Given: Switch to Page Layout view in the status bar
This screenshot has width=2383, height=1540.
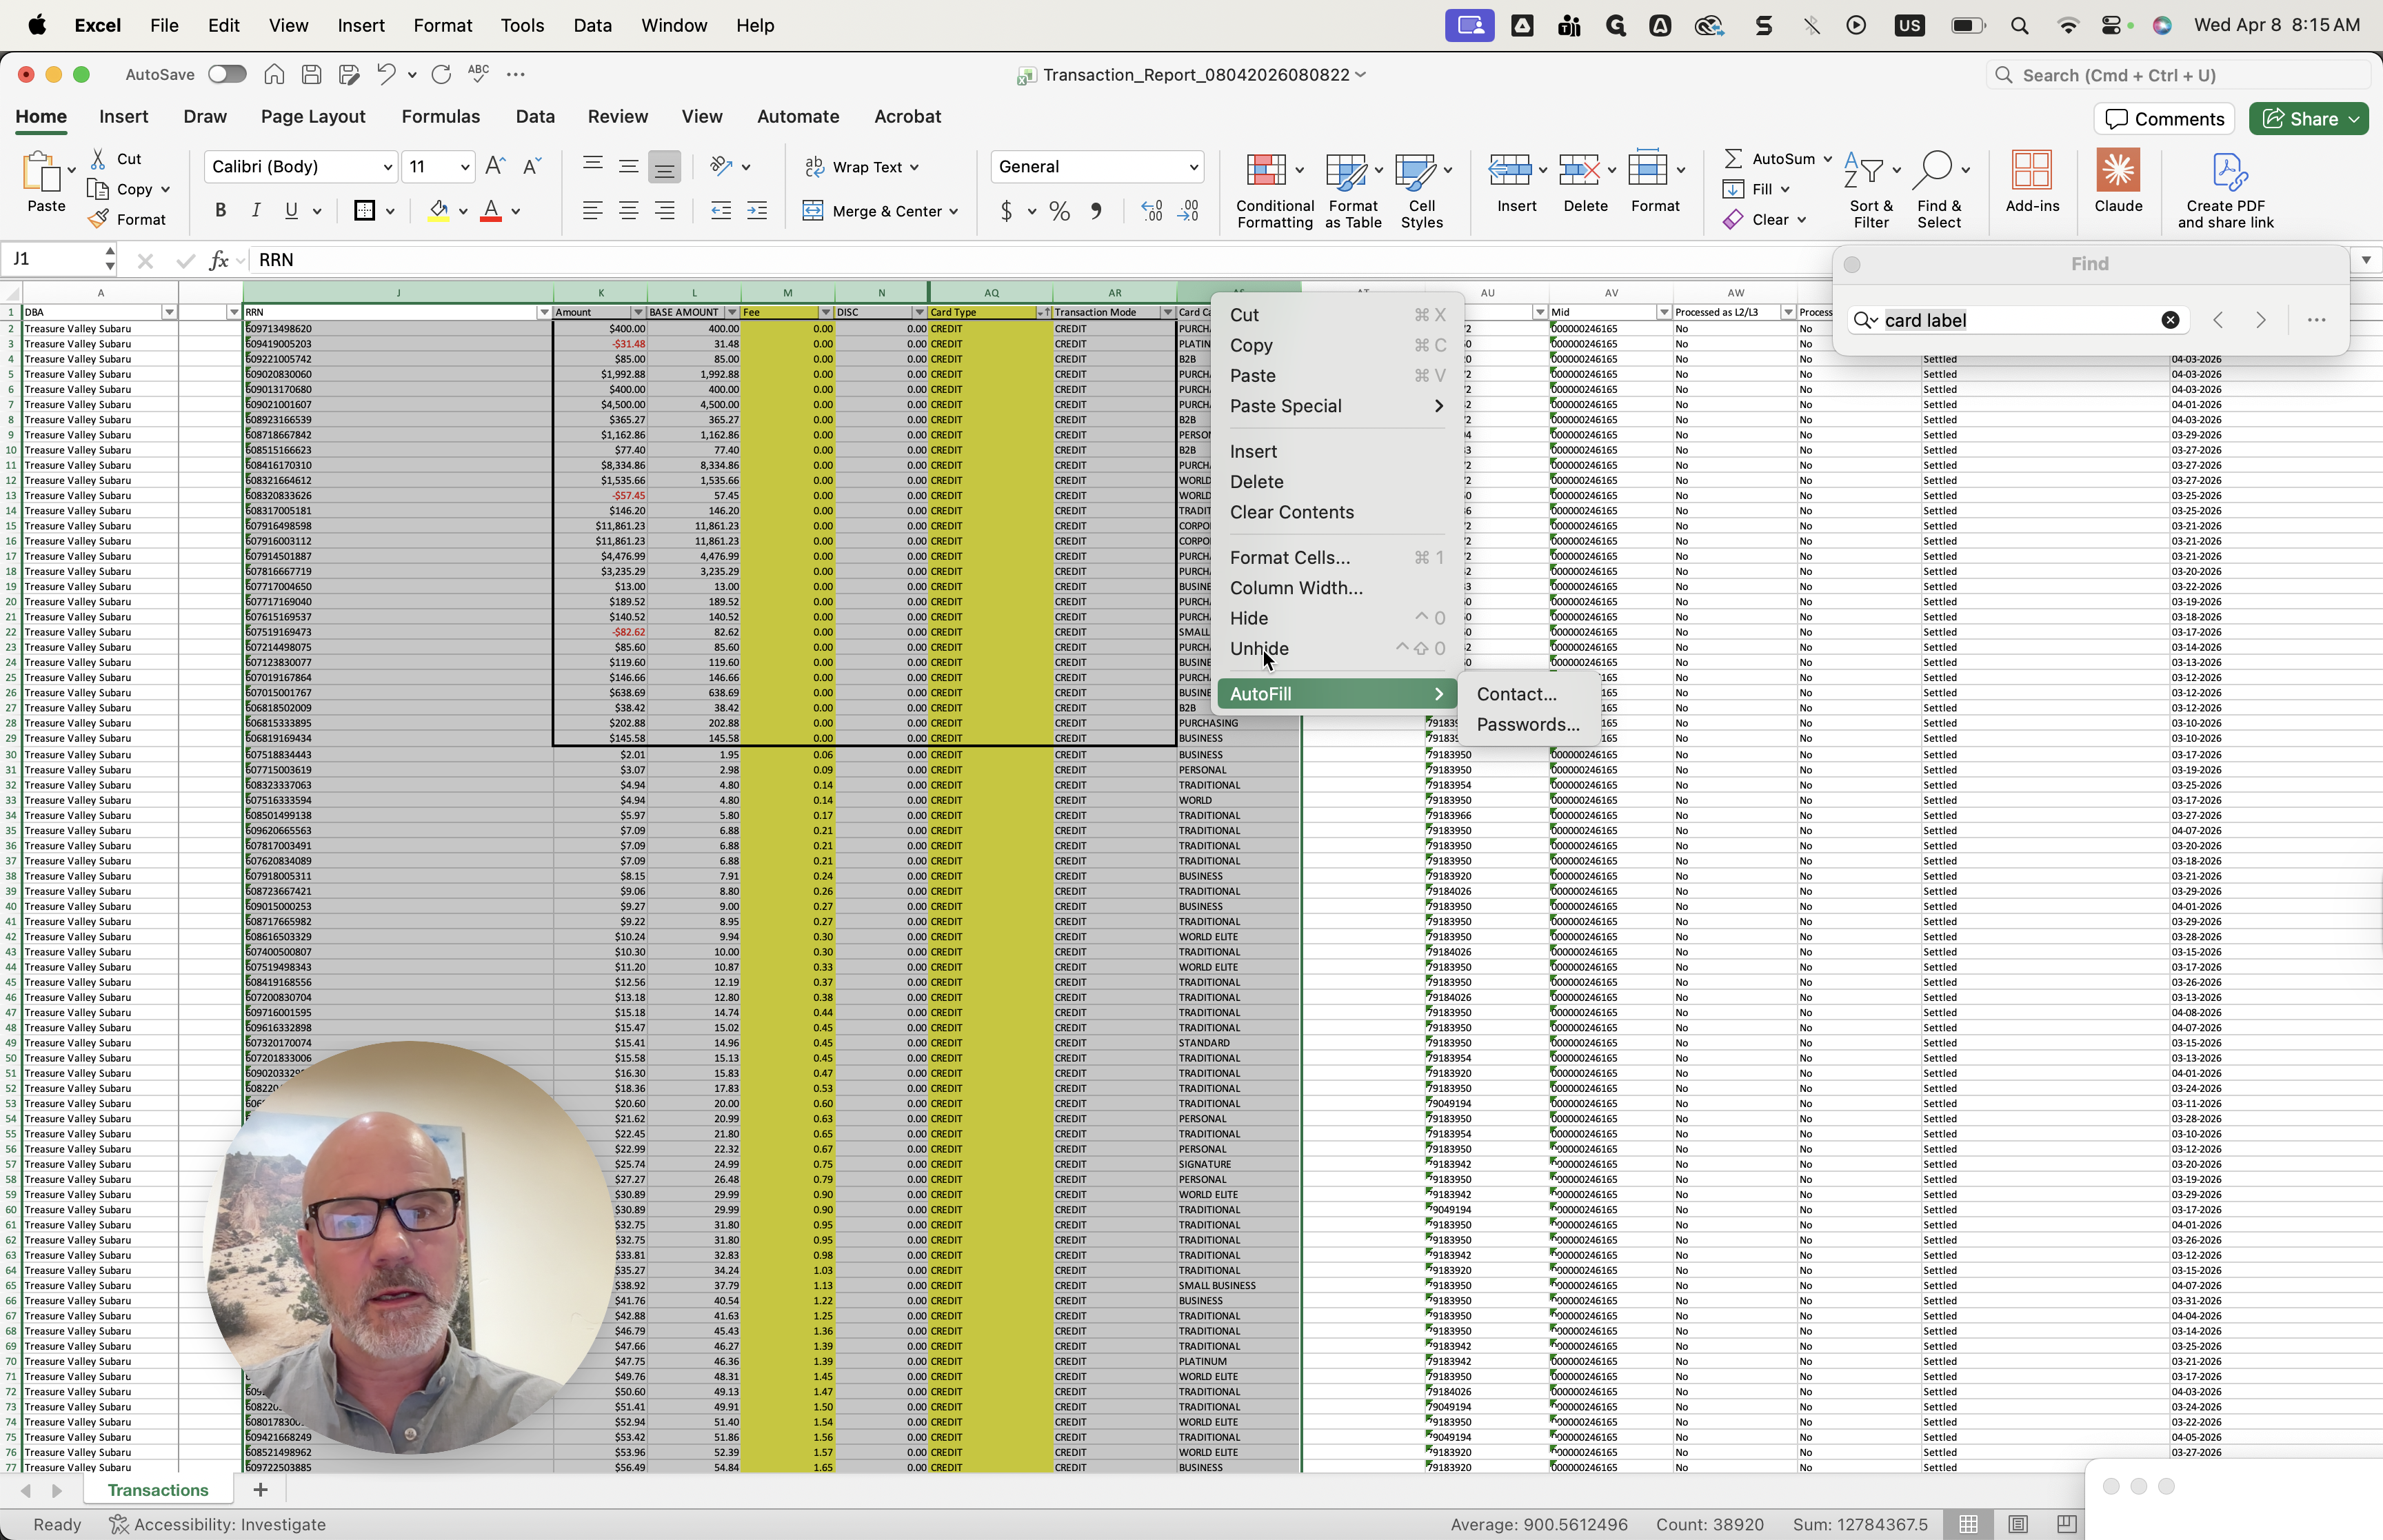Looking at the screenshot, I should pyautogui.click(x=2018, y=1524).
